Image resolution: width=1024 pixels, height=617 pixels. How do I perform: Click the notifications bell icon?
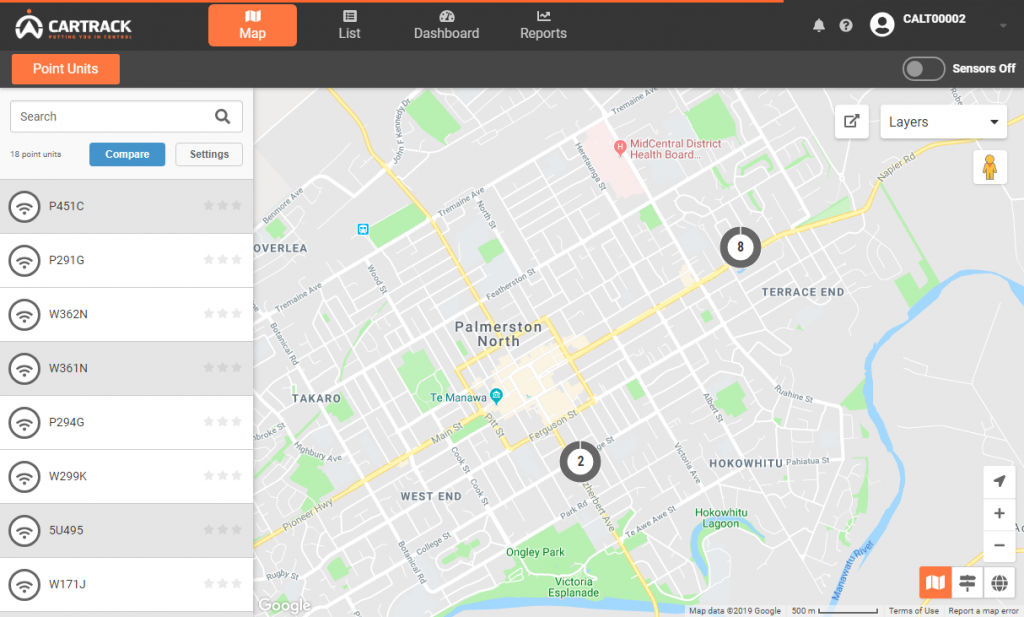tap(819, 25)
